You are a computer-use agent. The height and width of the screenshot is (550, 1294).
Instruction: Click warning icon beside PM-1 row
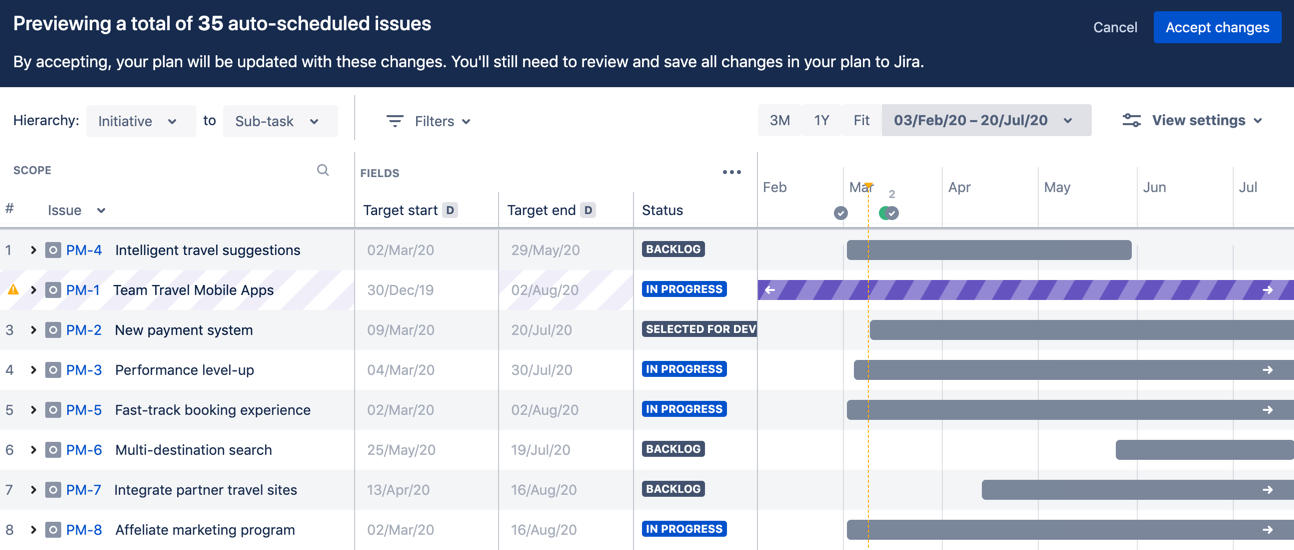pyautogui.click(x=13, y=290)
